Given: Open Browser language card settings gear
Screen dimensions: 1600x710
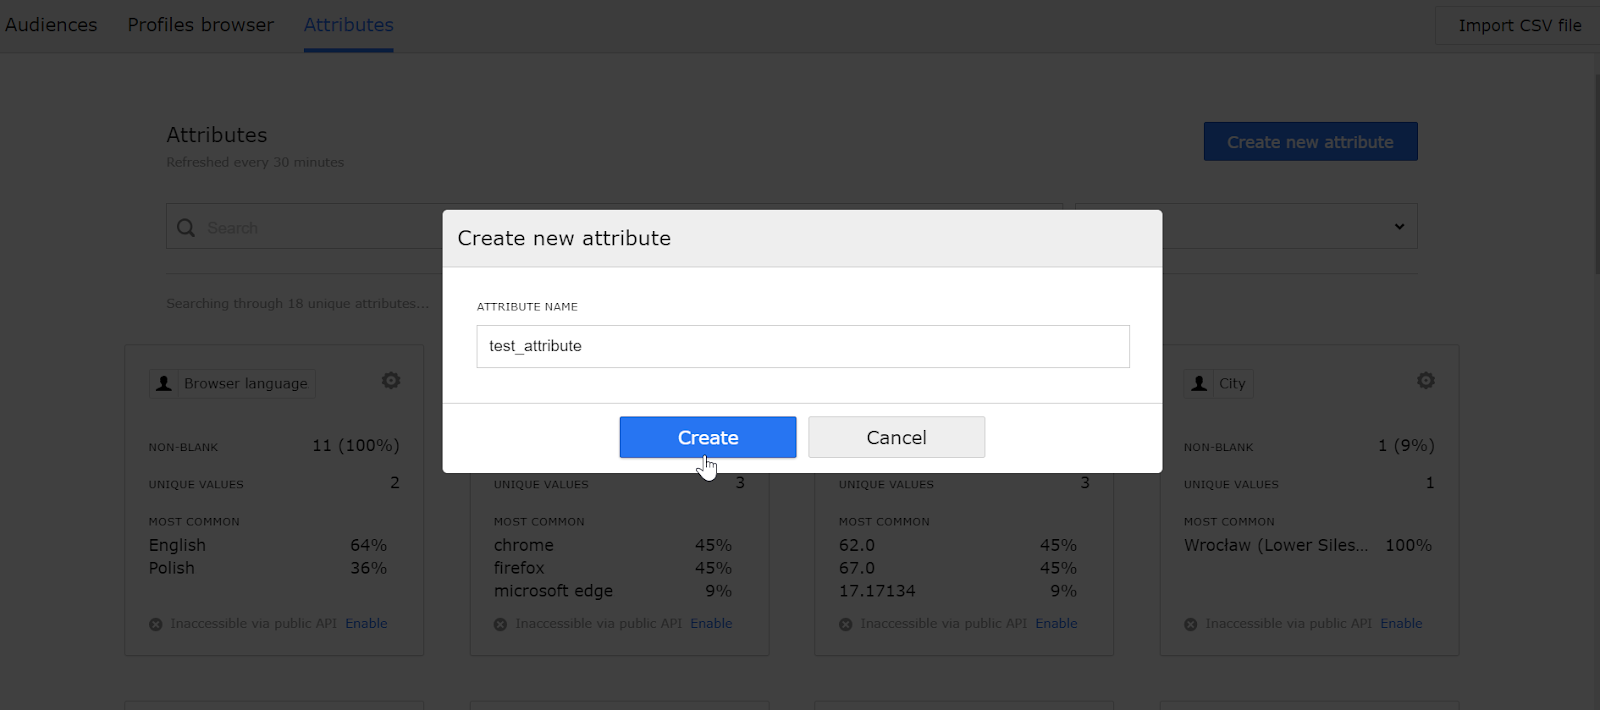Looking at the screenshot, I should [x=391, y=380].
